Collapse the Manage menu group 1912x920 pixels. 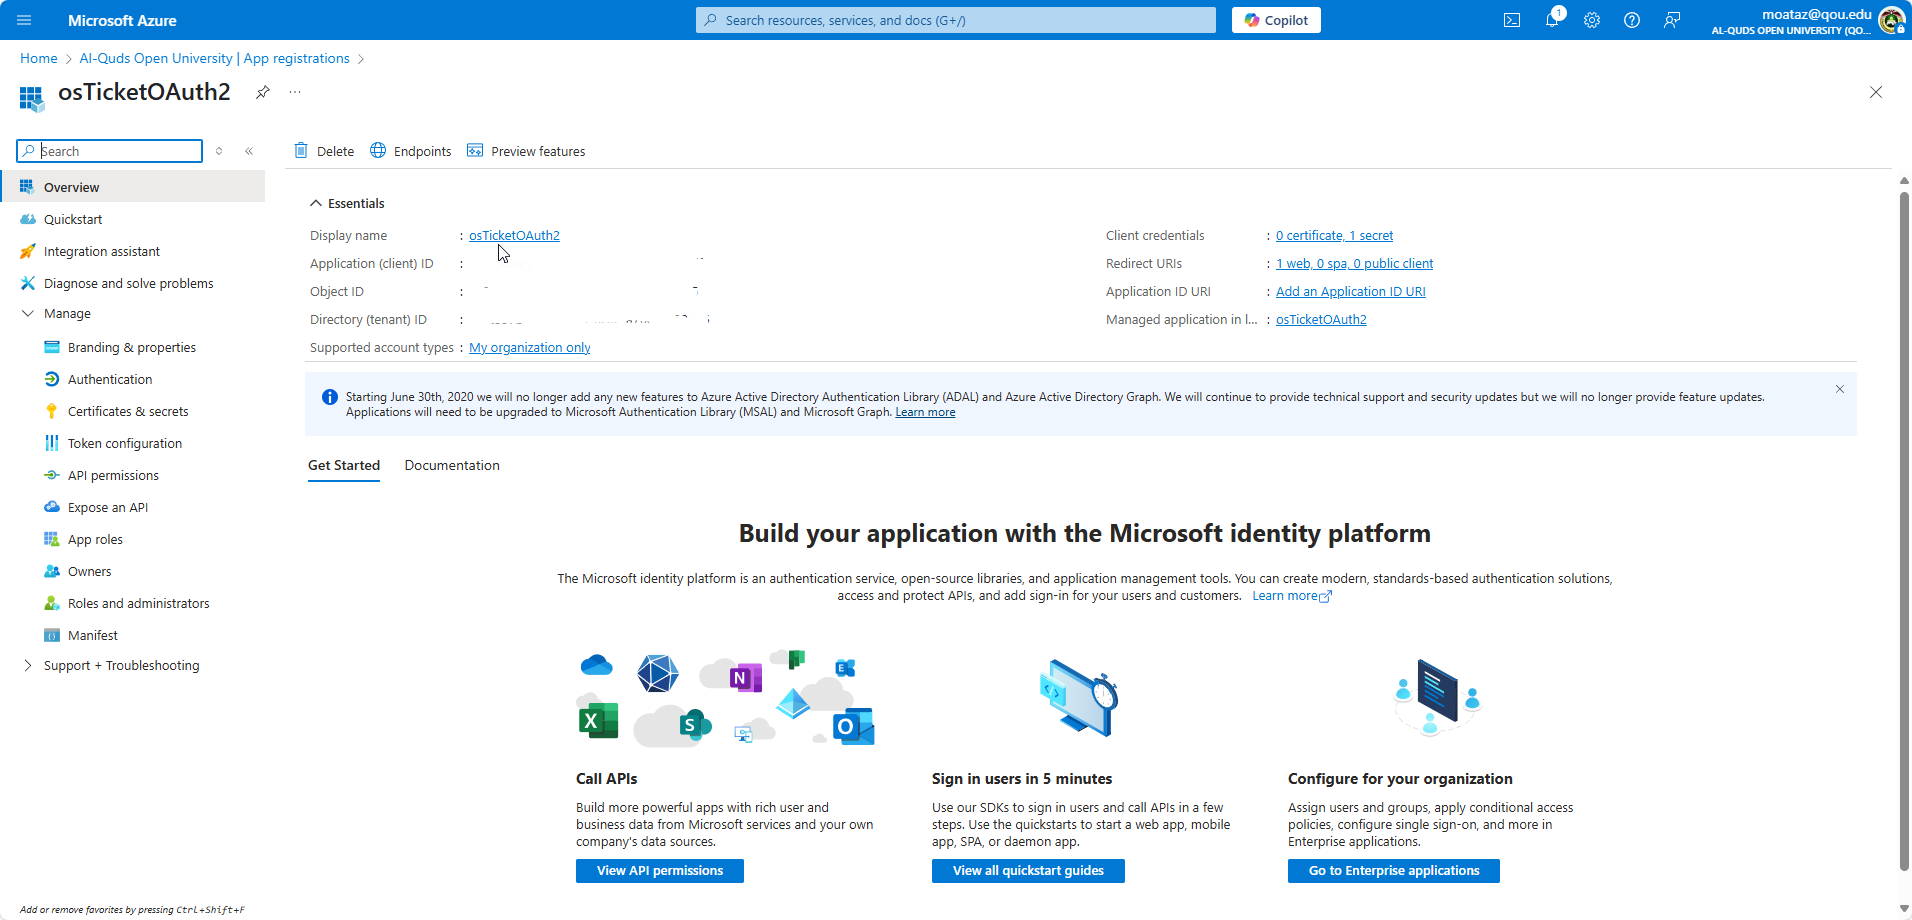tap(28, 313)
